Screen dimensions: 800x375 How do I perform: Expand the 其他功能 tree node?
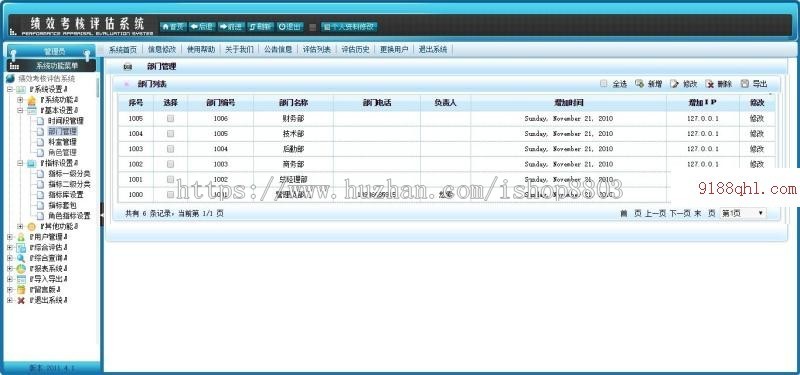pos(20,227)
